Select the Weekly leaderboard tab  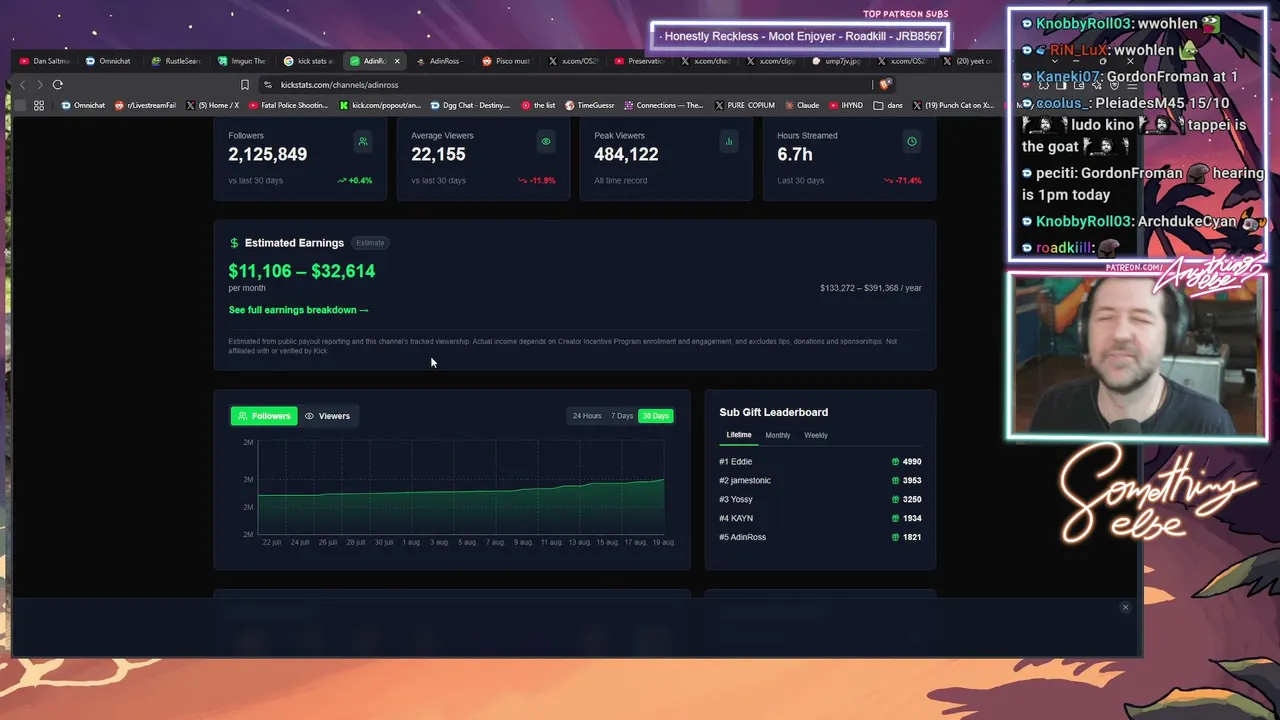816,435
